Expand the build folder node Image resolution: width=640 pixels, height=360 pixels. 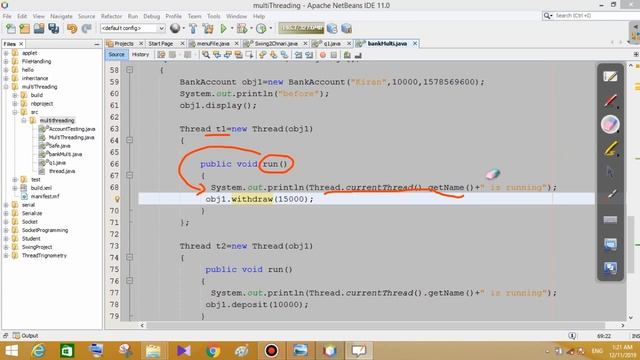(15, 95)
